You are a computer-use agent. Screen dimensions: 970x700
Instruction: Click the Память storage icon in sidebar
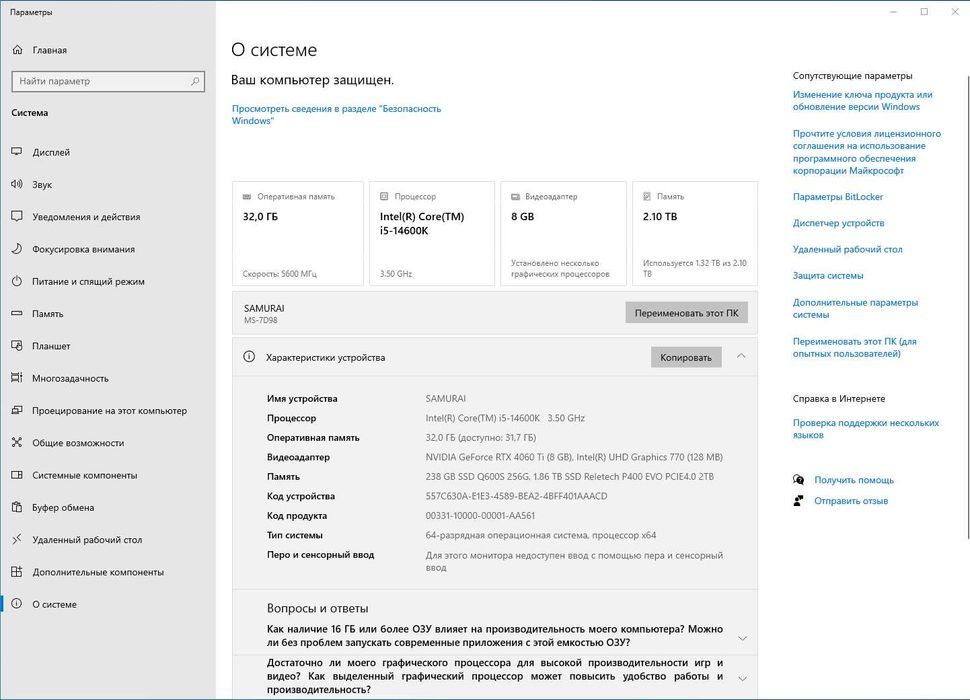coord(17,314)
